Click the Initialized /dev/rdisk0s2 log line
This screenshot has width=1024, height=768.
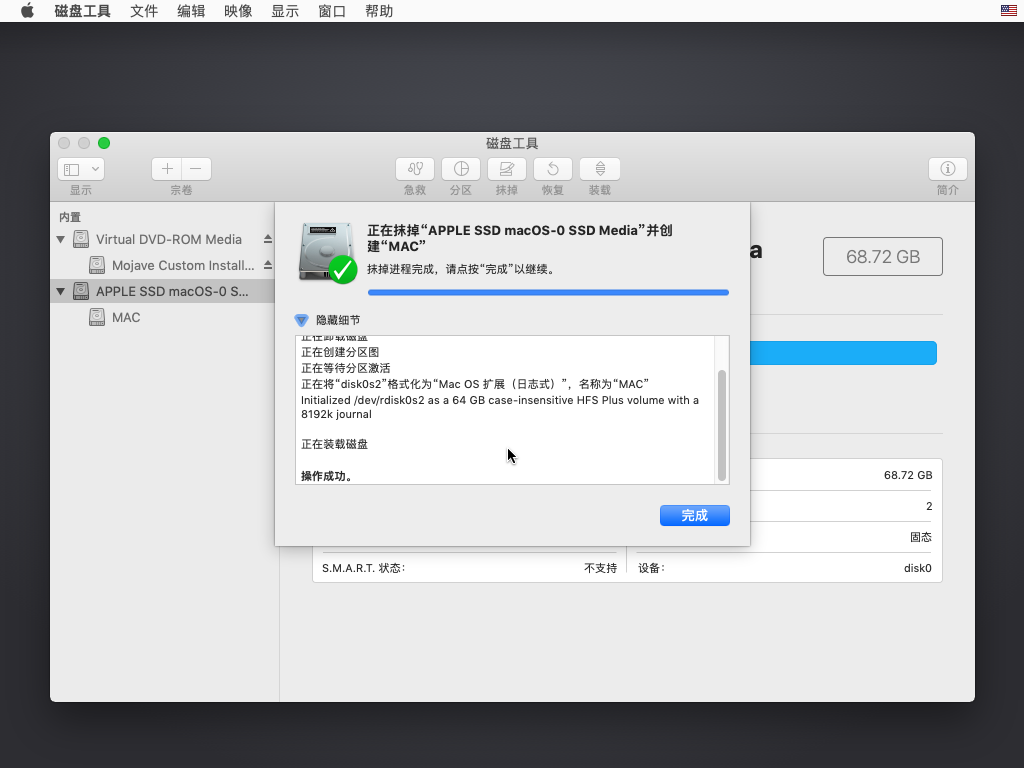click(500, 407)
